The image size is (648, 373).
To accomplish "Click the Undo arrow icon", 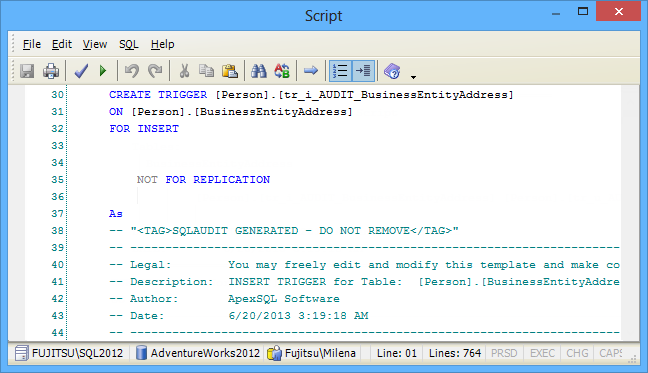I will pyautogui.click(x=132, y=71).
